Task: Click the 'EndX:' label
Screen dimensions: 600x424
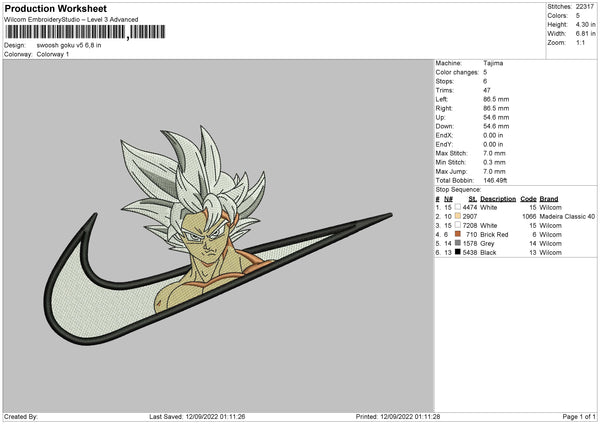Action: click(x=444, y=135)
